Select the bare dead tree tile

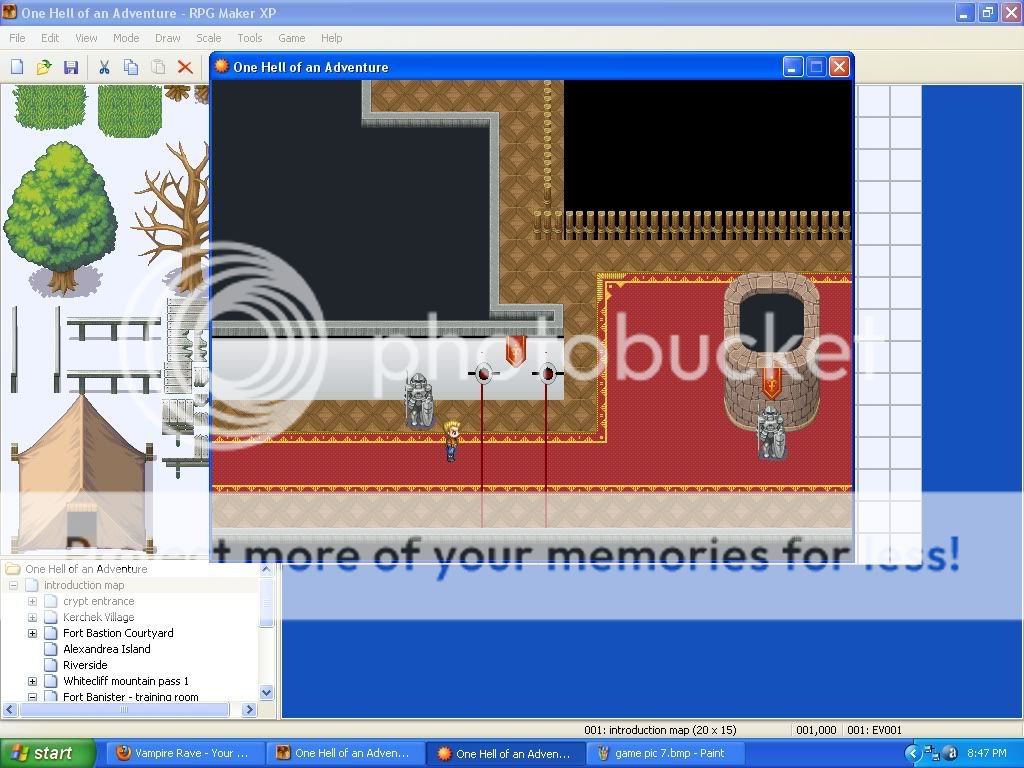coord(173,217)
